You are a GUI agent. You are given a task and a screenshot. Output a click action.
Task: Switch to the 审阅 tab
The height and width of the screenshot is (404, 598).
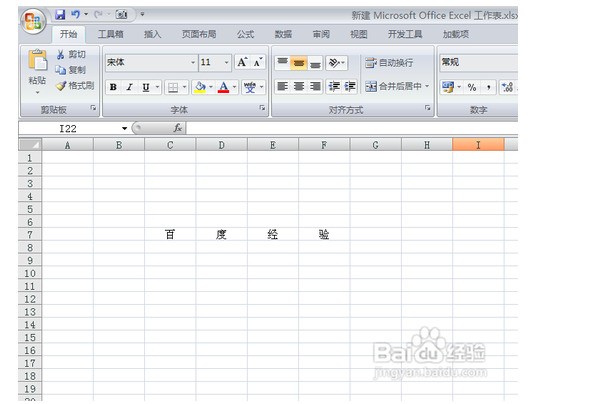pyautogui.click(x=321, y=34)
